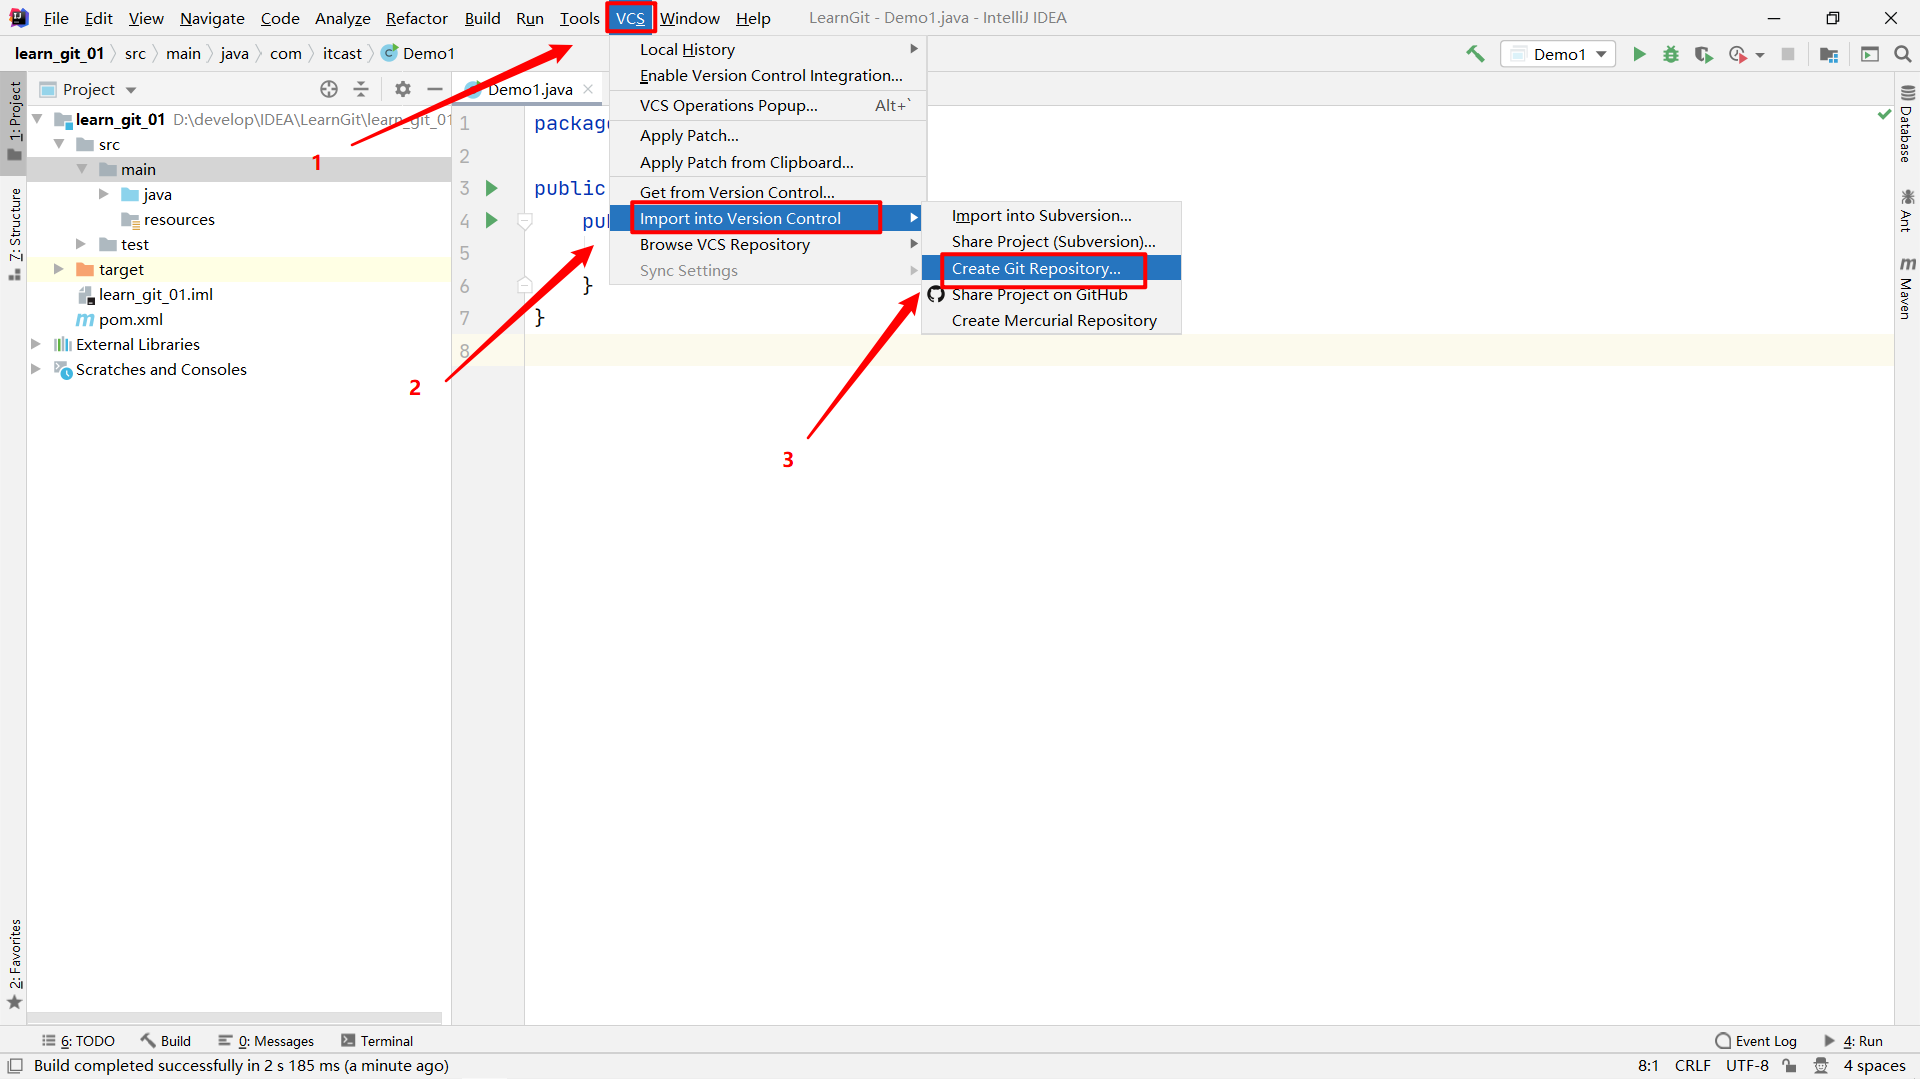Click the Build Project hammer icon
Viewport: 1920px width, 1079px height.
pos(1475,54)
